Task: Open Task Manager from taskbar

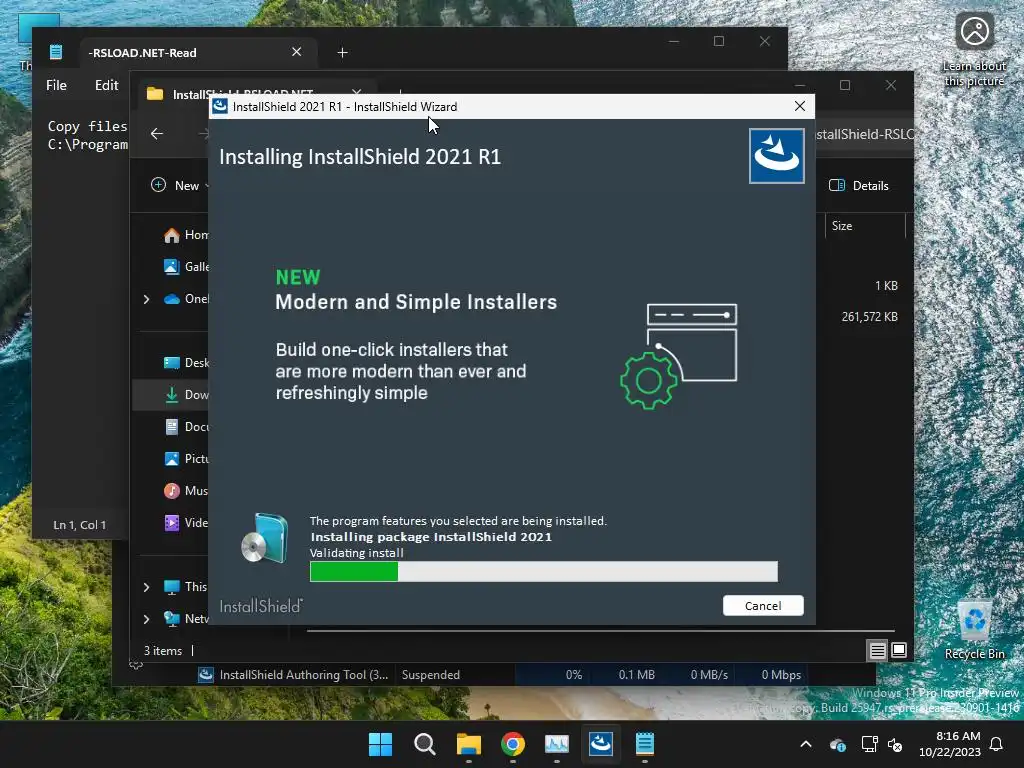Action: pos(556,744)
